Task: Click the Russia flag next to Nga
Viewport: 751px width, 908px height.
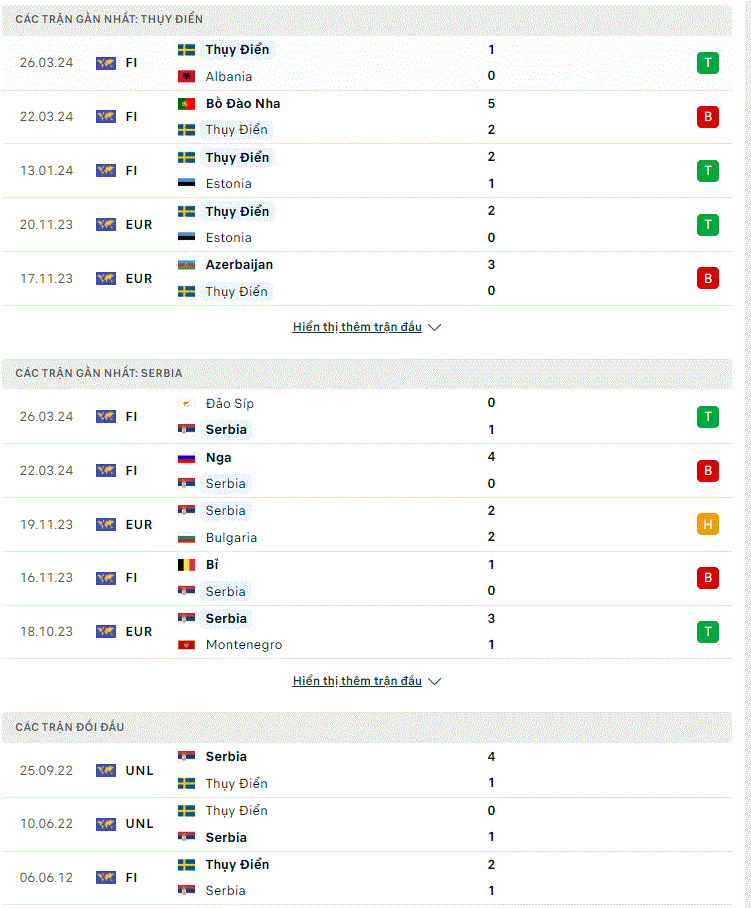Action: [186, 458]
